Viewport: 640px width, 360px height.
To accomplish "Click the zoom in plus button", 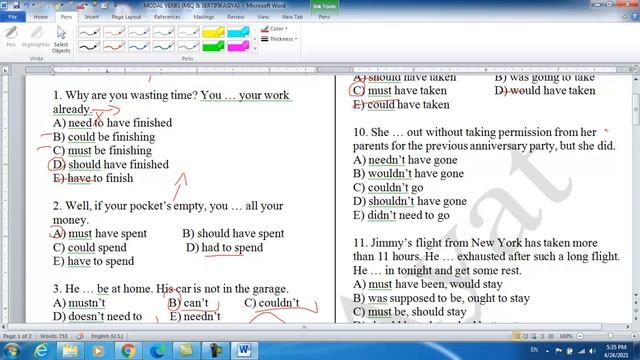I will 634,336.
